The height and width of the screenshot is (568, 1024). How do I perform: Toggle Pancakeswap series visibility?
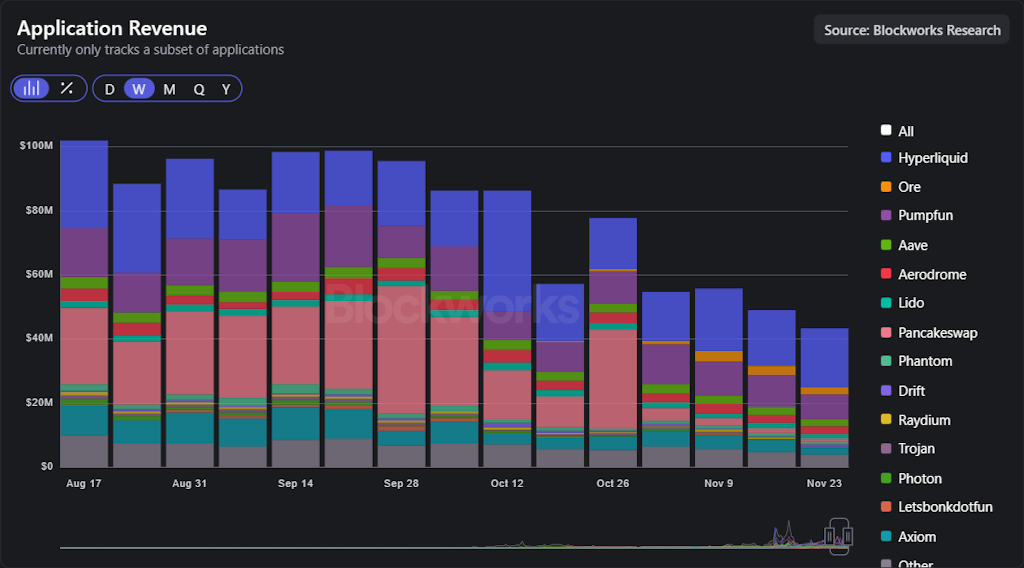click(937, 333)
